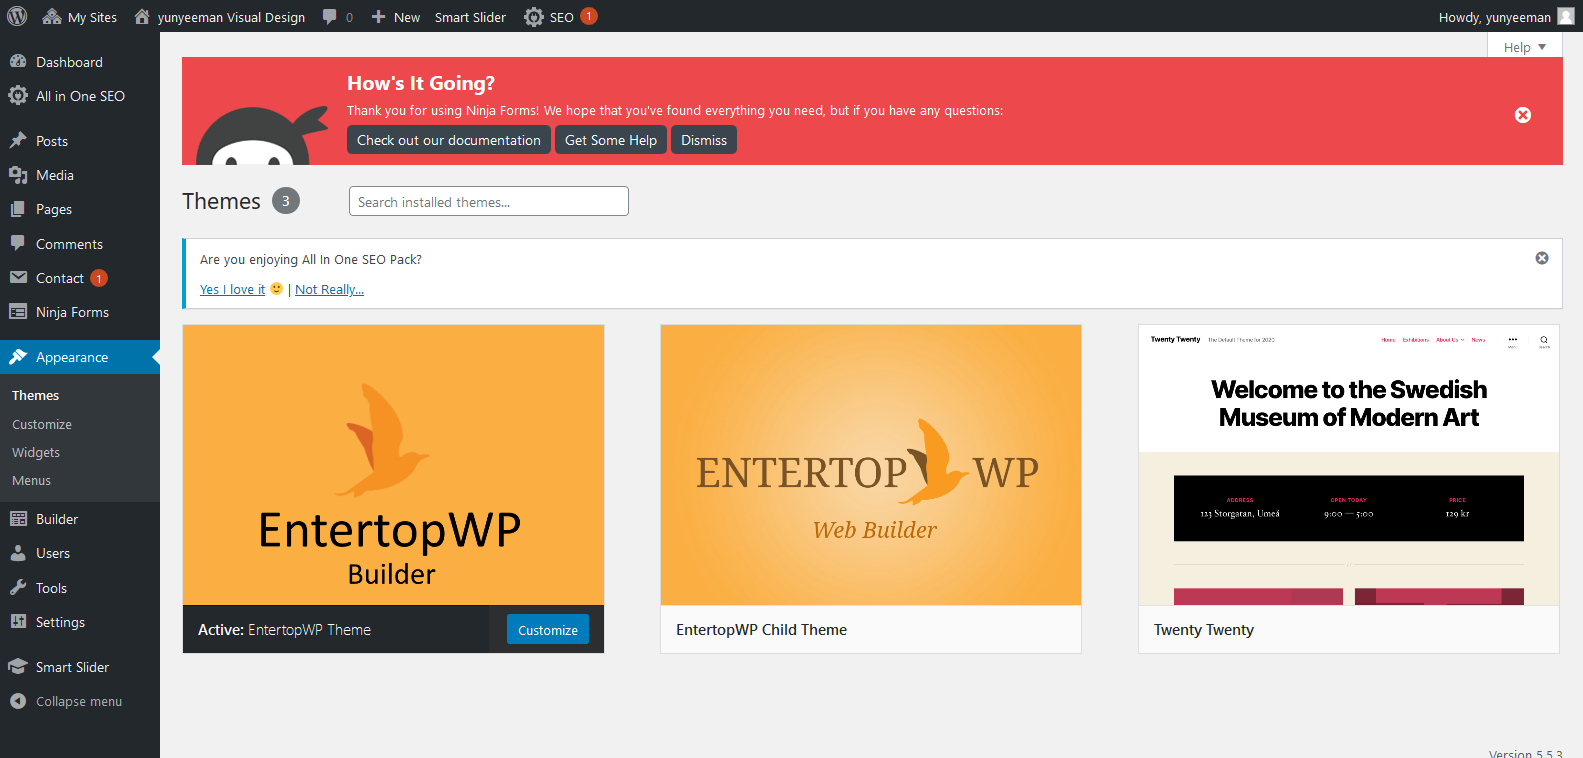Open Widgets submenu item
Image resolution: width=1583 pixels, height=758 pixels.
pos(36,452)
